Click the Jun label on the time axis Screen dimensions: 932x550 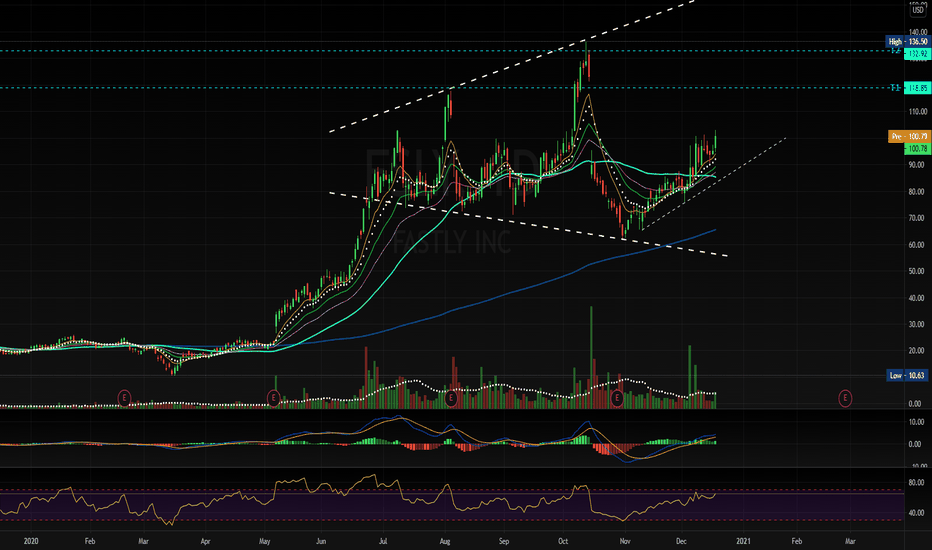click(x=321, y=541)
